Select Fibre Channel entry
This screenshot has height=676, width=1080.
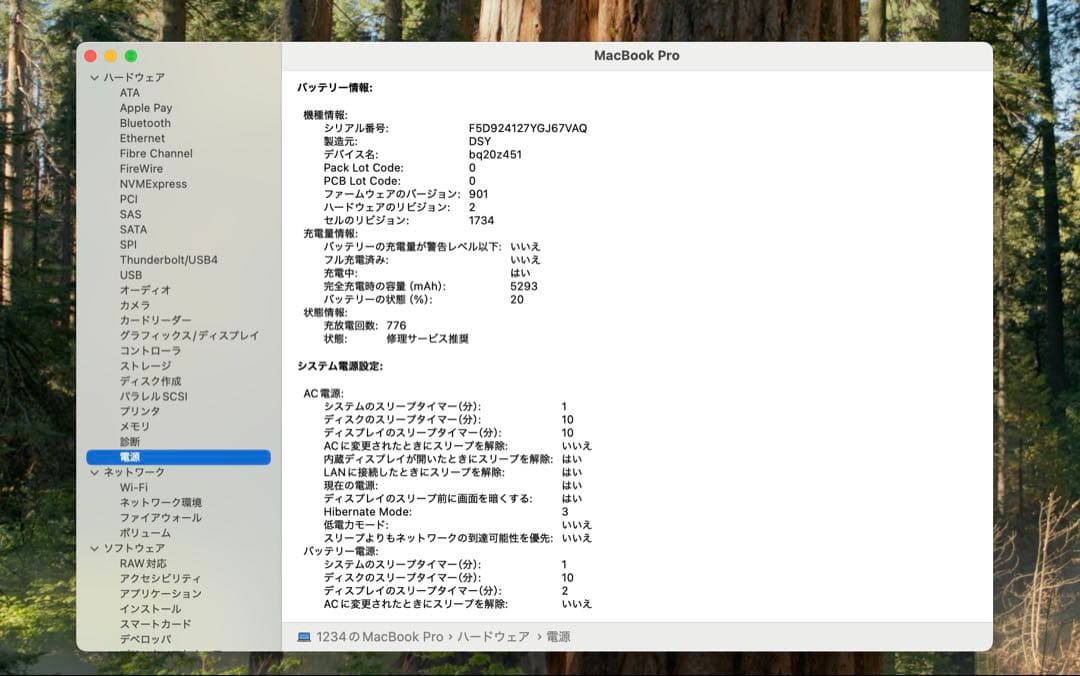tap(156, 154)
